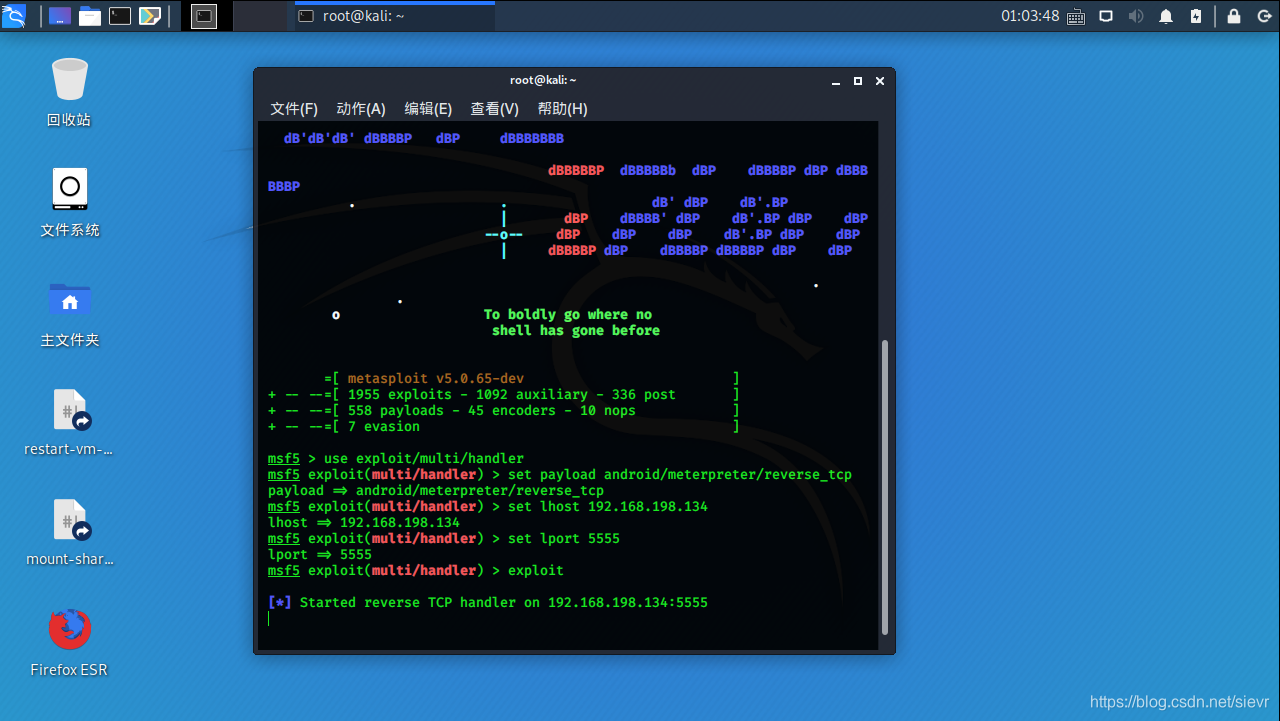
Task: Open the text editor panel launcher
Action: [150, 16]
